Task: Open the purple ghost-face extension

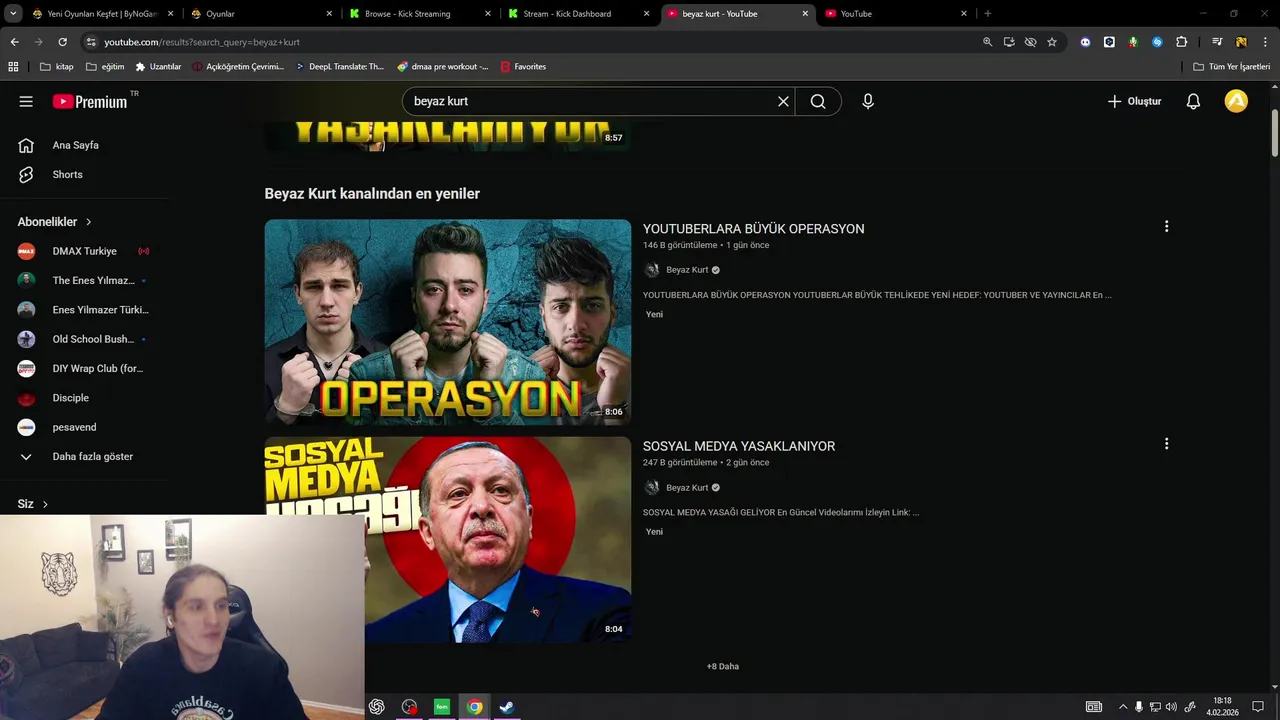Action: [1085, 42]
